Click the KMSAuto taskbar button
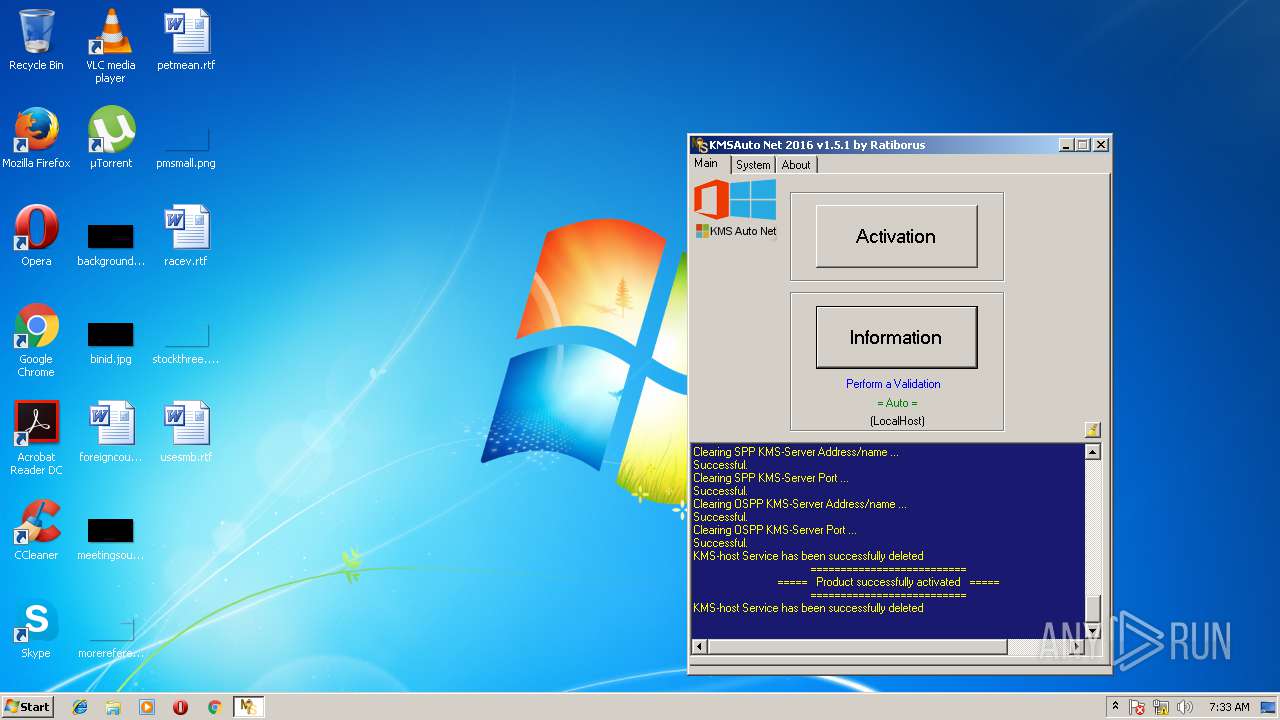Viewport: 1280px width, 720px height. coord(248,707)
